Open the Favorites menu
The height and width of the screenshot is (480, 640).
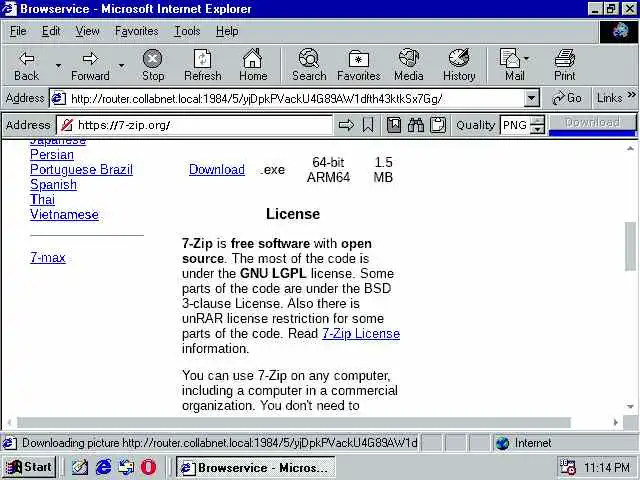point(136,31)
